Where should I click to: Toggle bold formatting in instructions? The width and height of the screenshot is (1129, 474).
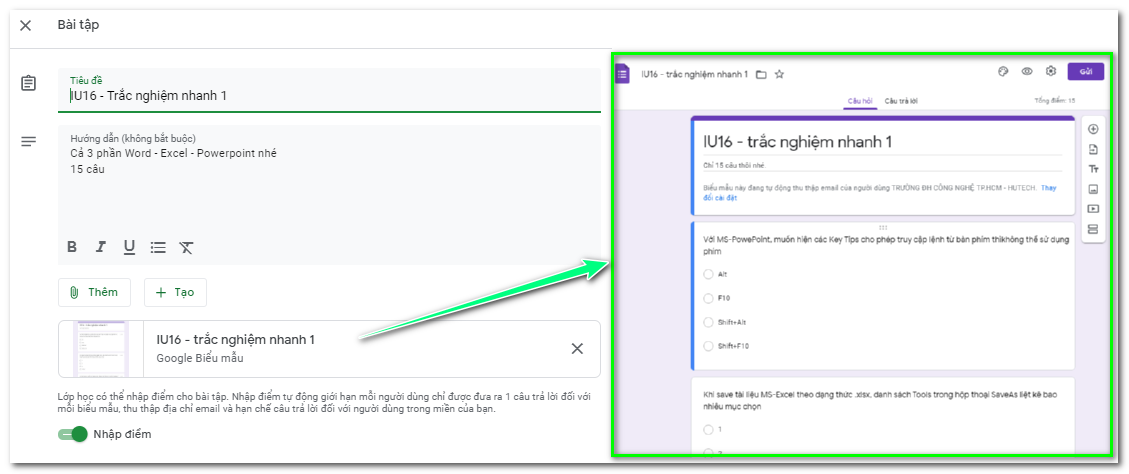pos(72,248)
